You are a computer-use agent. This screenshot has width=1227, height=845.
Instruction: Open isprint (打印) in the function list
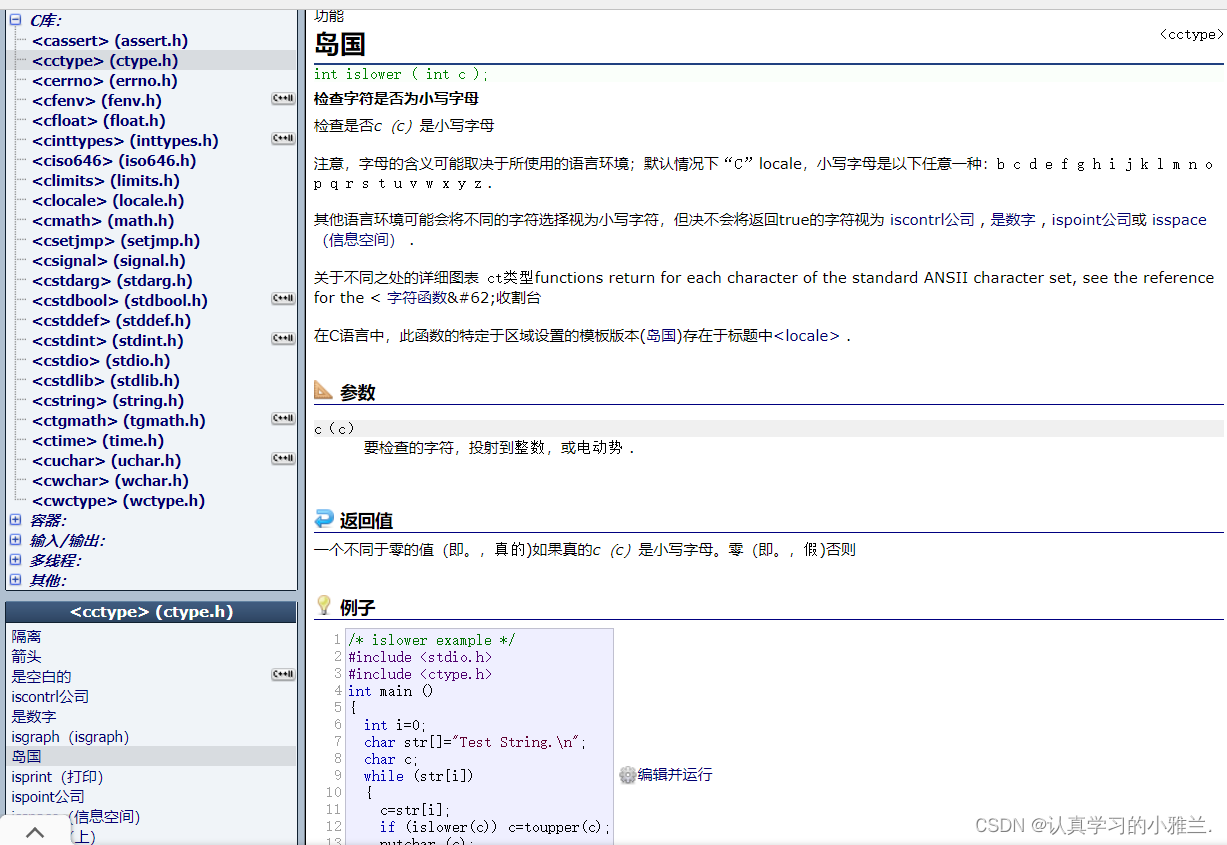coord(57,777)
